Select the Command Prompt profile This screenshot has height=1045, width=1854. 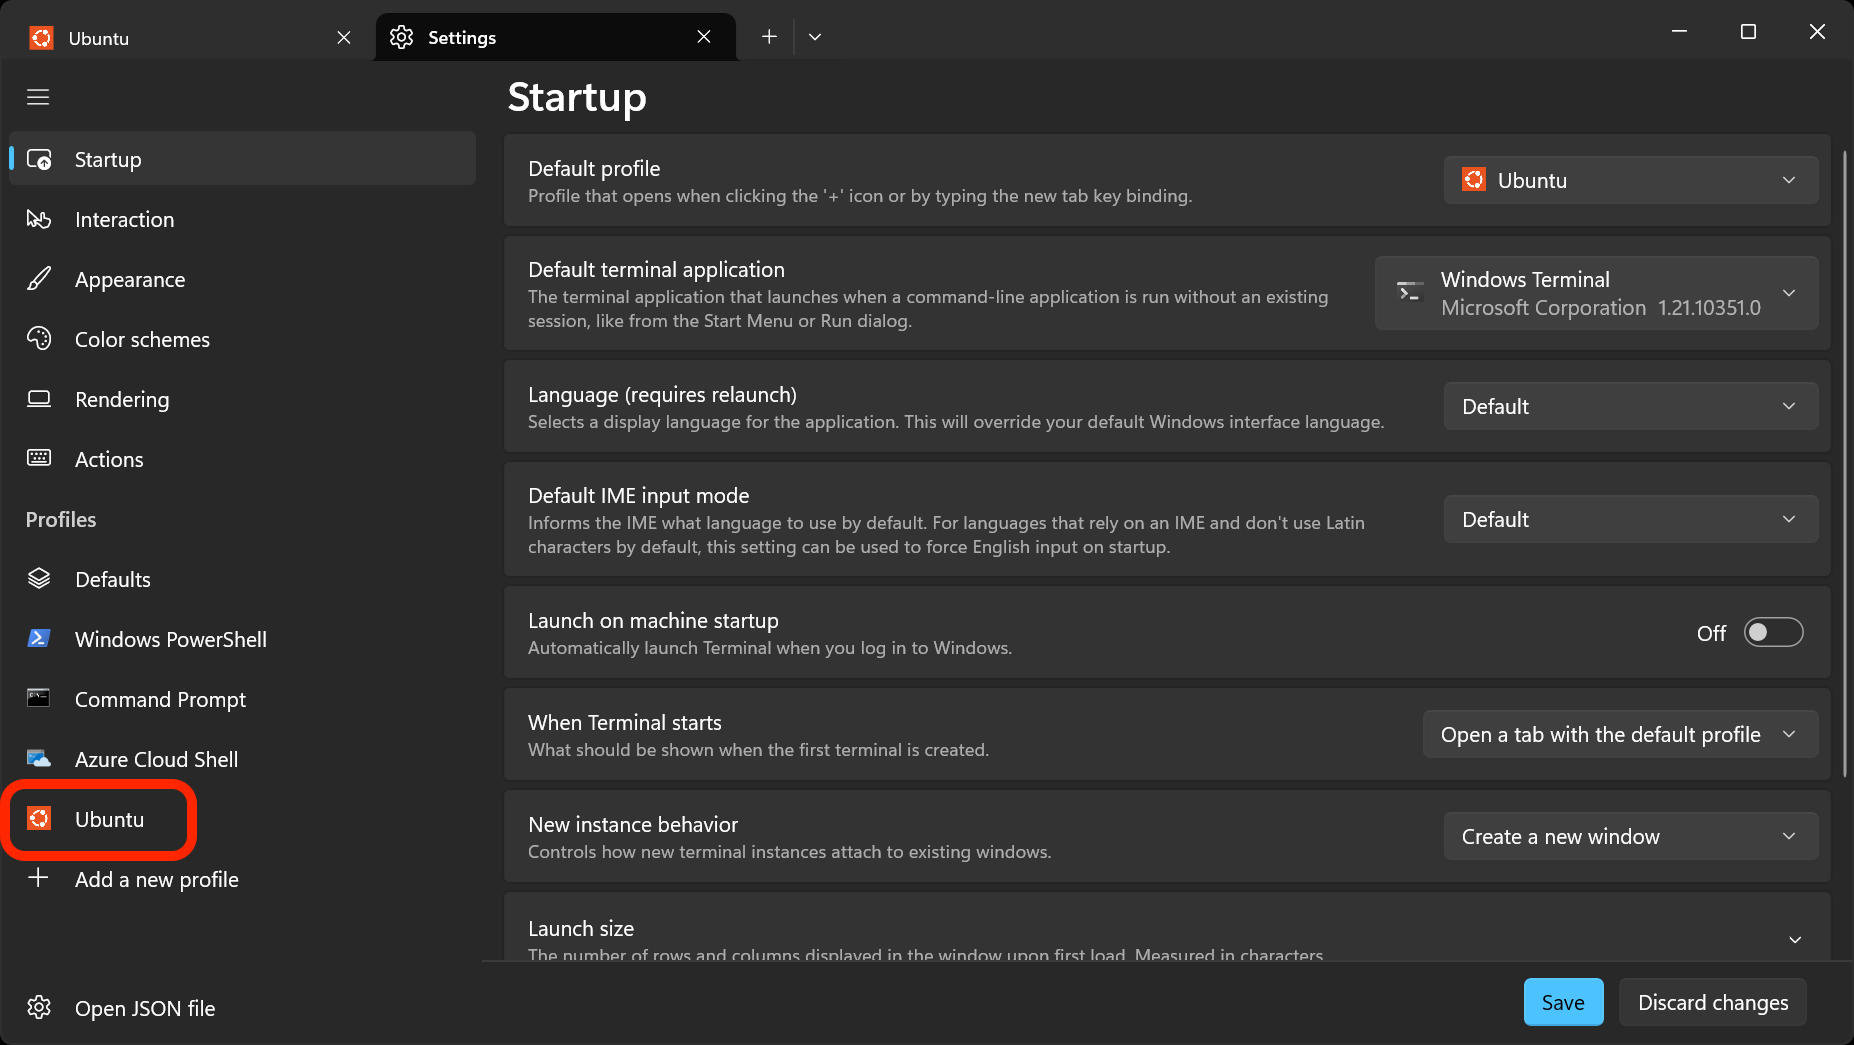tap(38, 698)
